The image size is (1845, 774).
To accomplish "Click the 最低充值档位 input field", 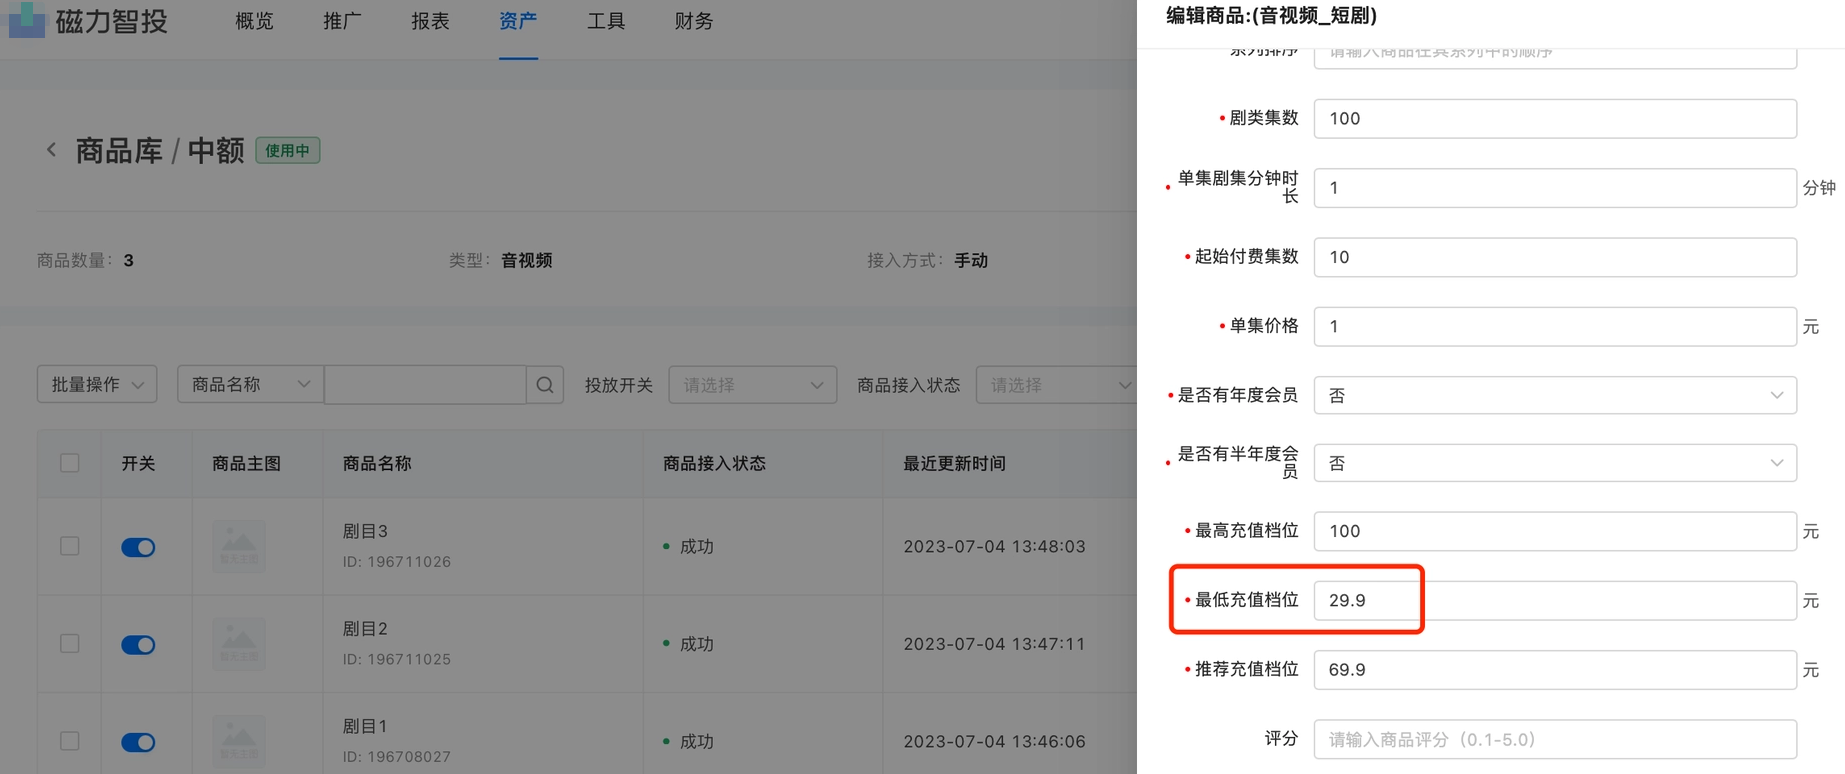I will tap(1555, 600).
